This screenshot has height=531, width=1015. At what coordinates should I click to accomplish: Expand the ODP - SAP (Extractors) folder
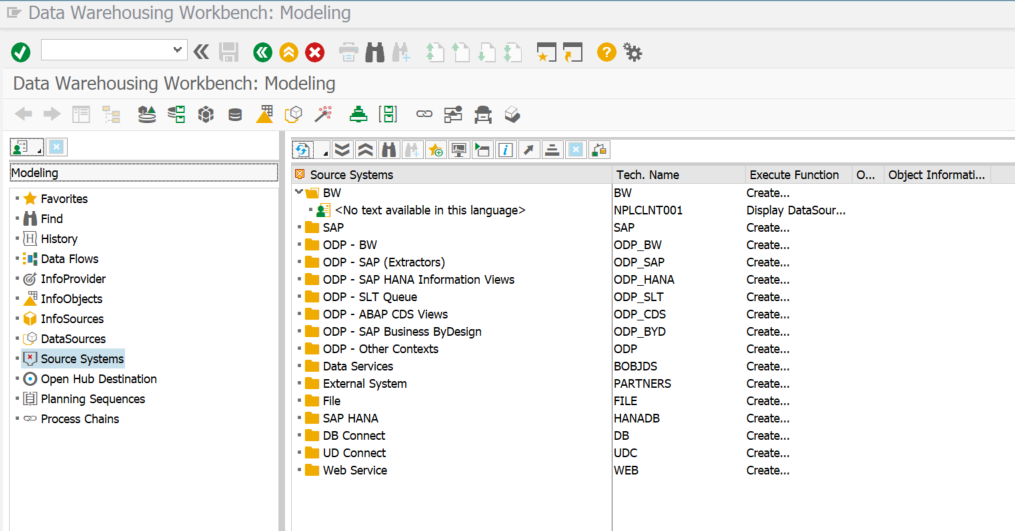tap(299, 262)
